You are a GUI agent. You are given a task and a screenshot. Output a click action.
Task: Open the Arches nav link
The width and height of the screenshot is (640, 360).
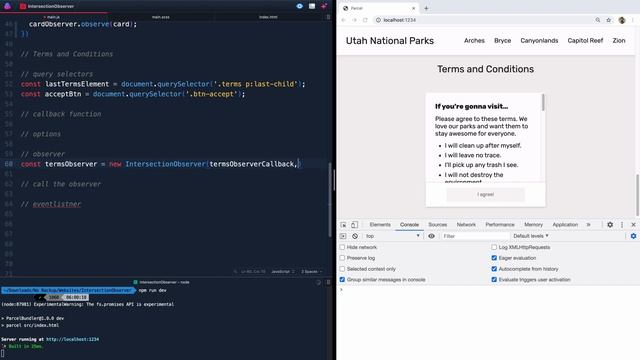tap(474, 40)
